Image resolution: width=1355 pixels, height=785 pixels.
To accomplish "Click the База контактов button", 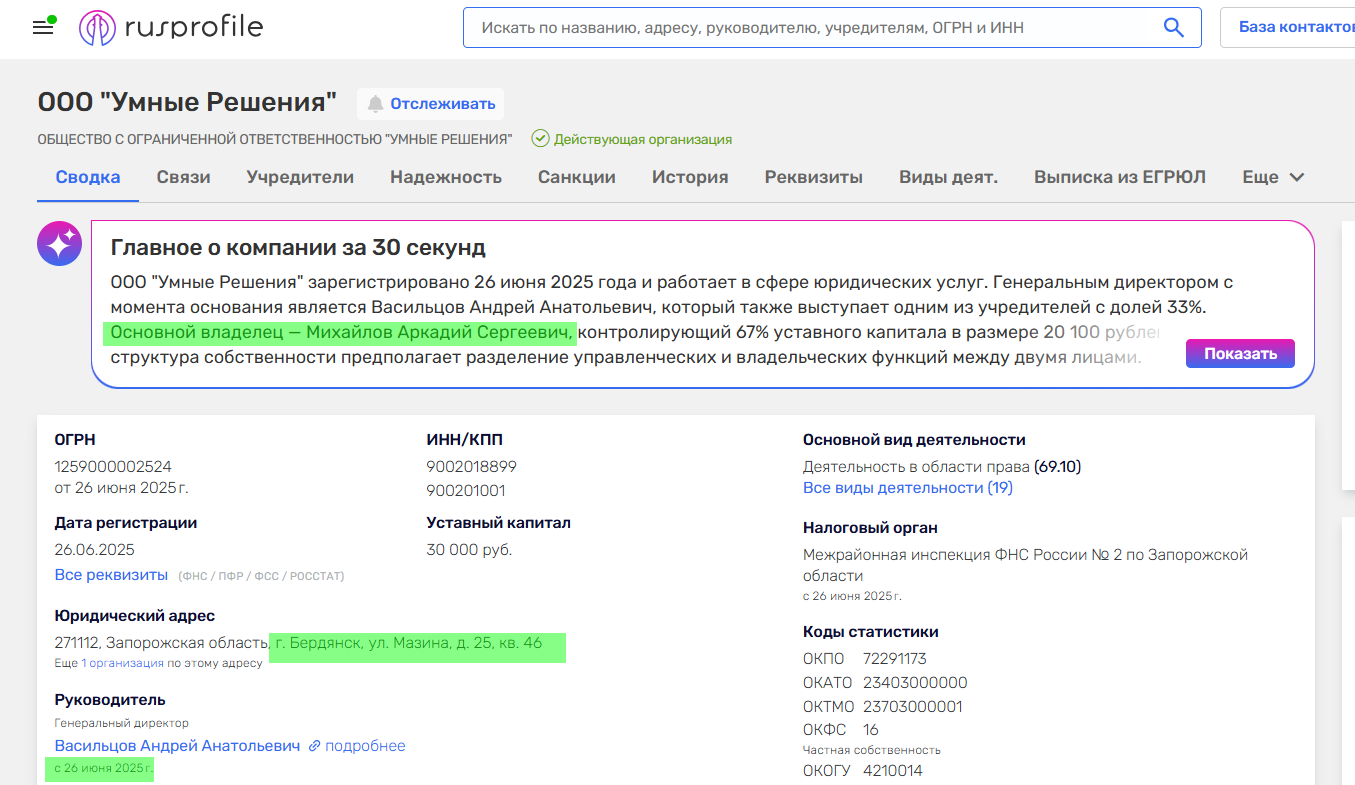I will (x=1295, y=27).
